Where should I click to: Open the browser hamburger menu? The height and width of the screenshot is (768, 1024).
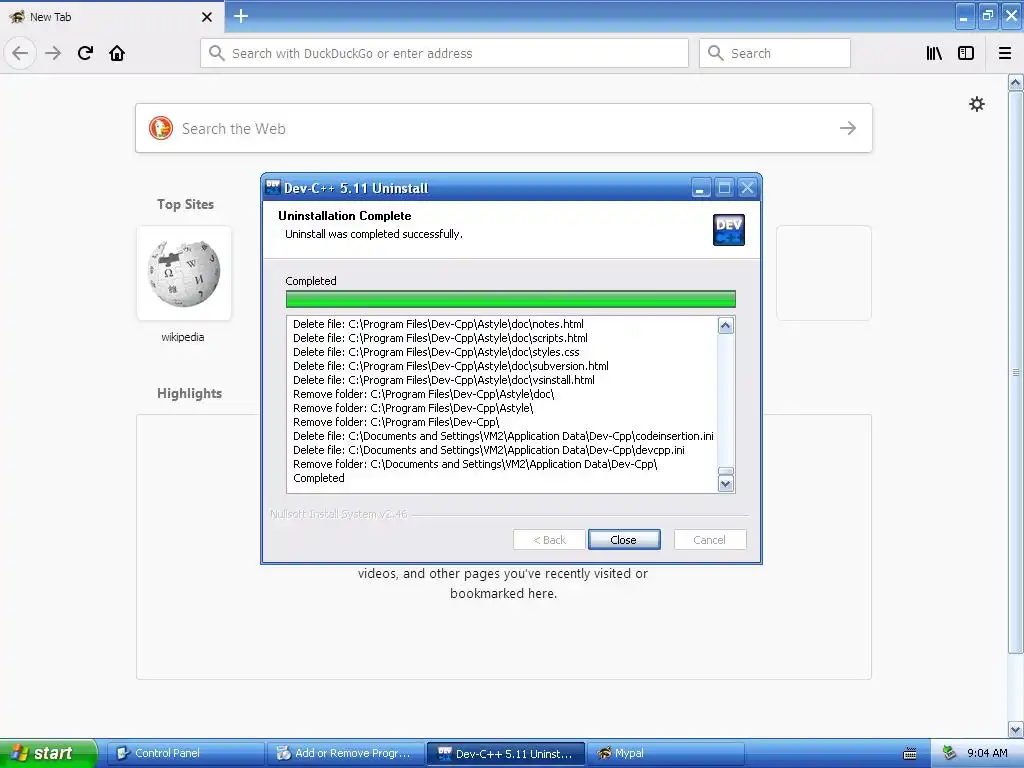coord(1004,53)
